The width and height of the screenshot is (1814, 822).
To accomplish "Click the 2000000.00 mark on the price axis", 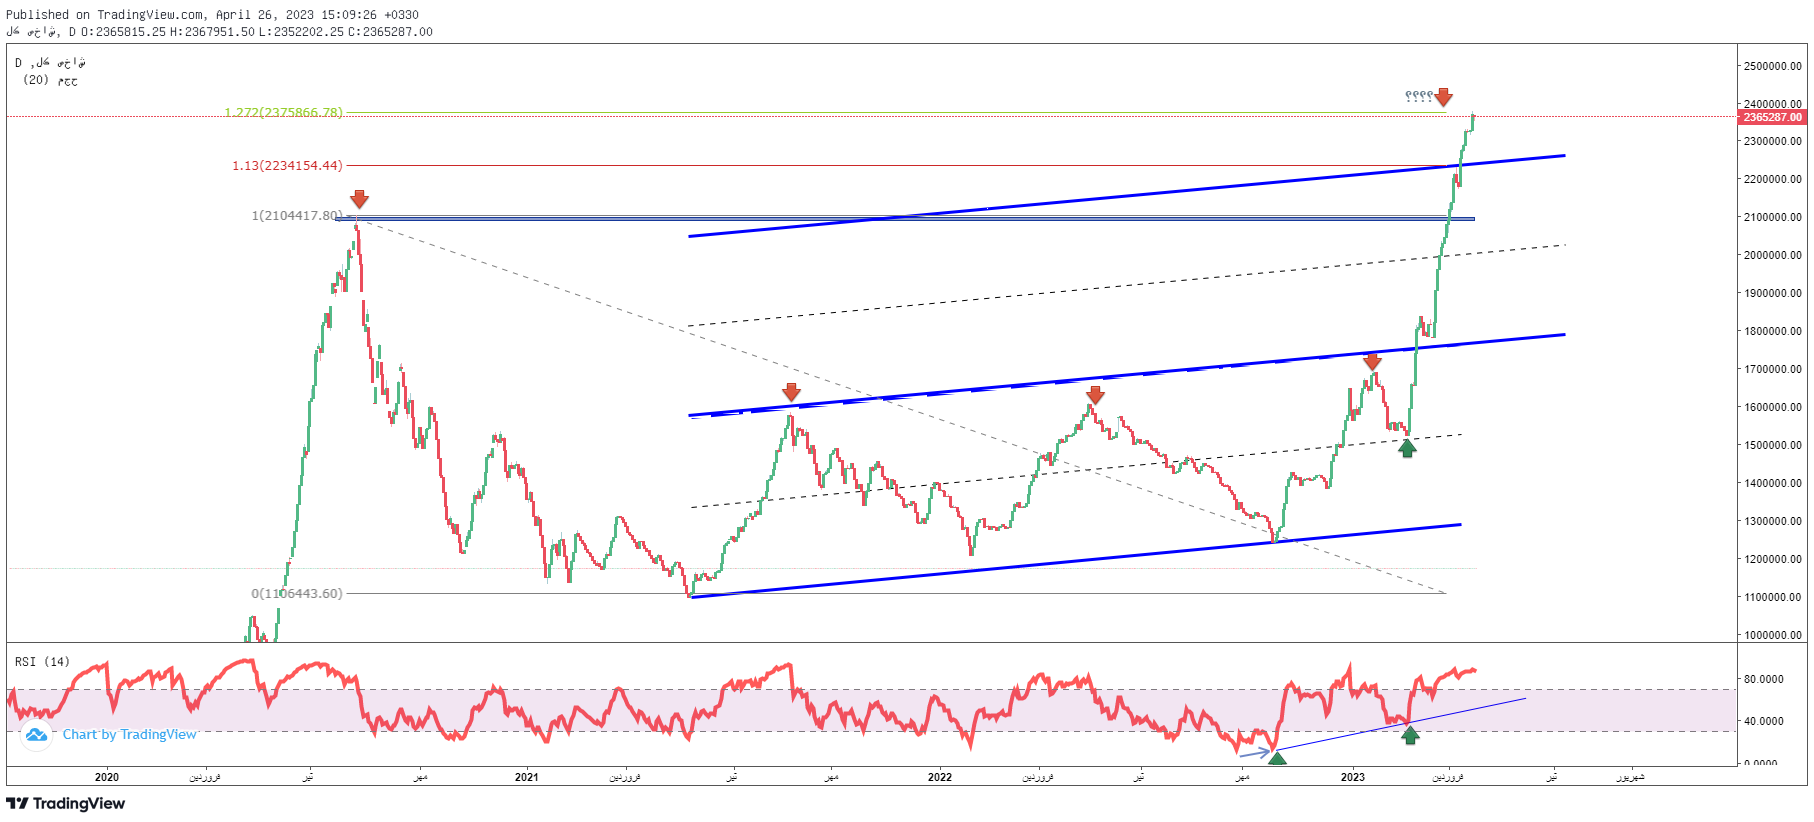I will point(1772,255).
